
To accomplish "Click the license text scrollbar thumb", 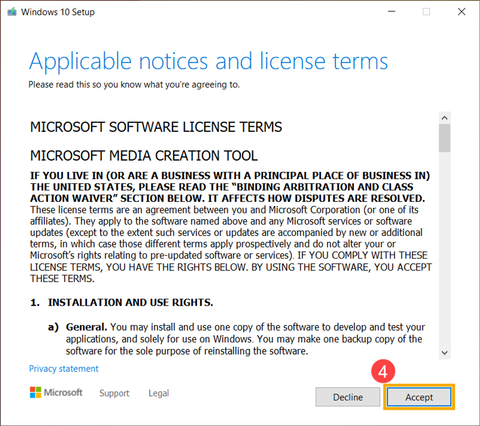I will tap(444, 138).
